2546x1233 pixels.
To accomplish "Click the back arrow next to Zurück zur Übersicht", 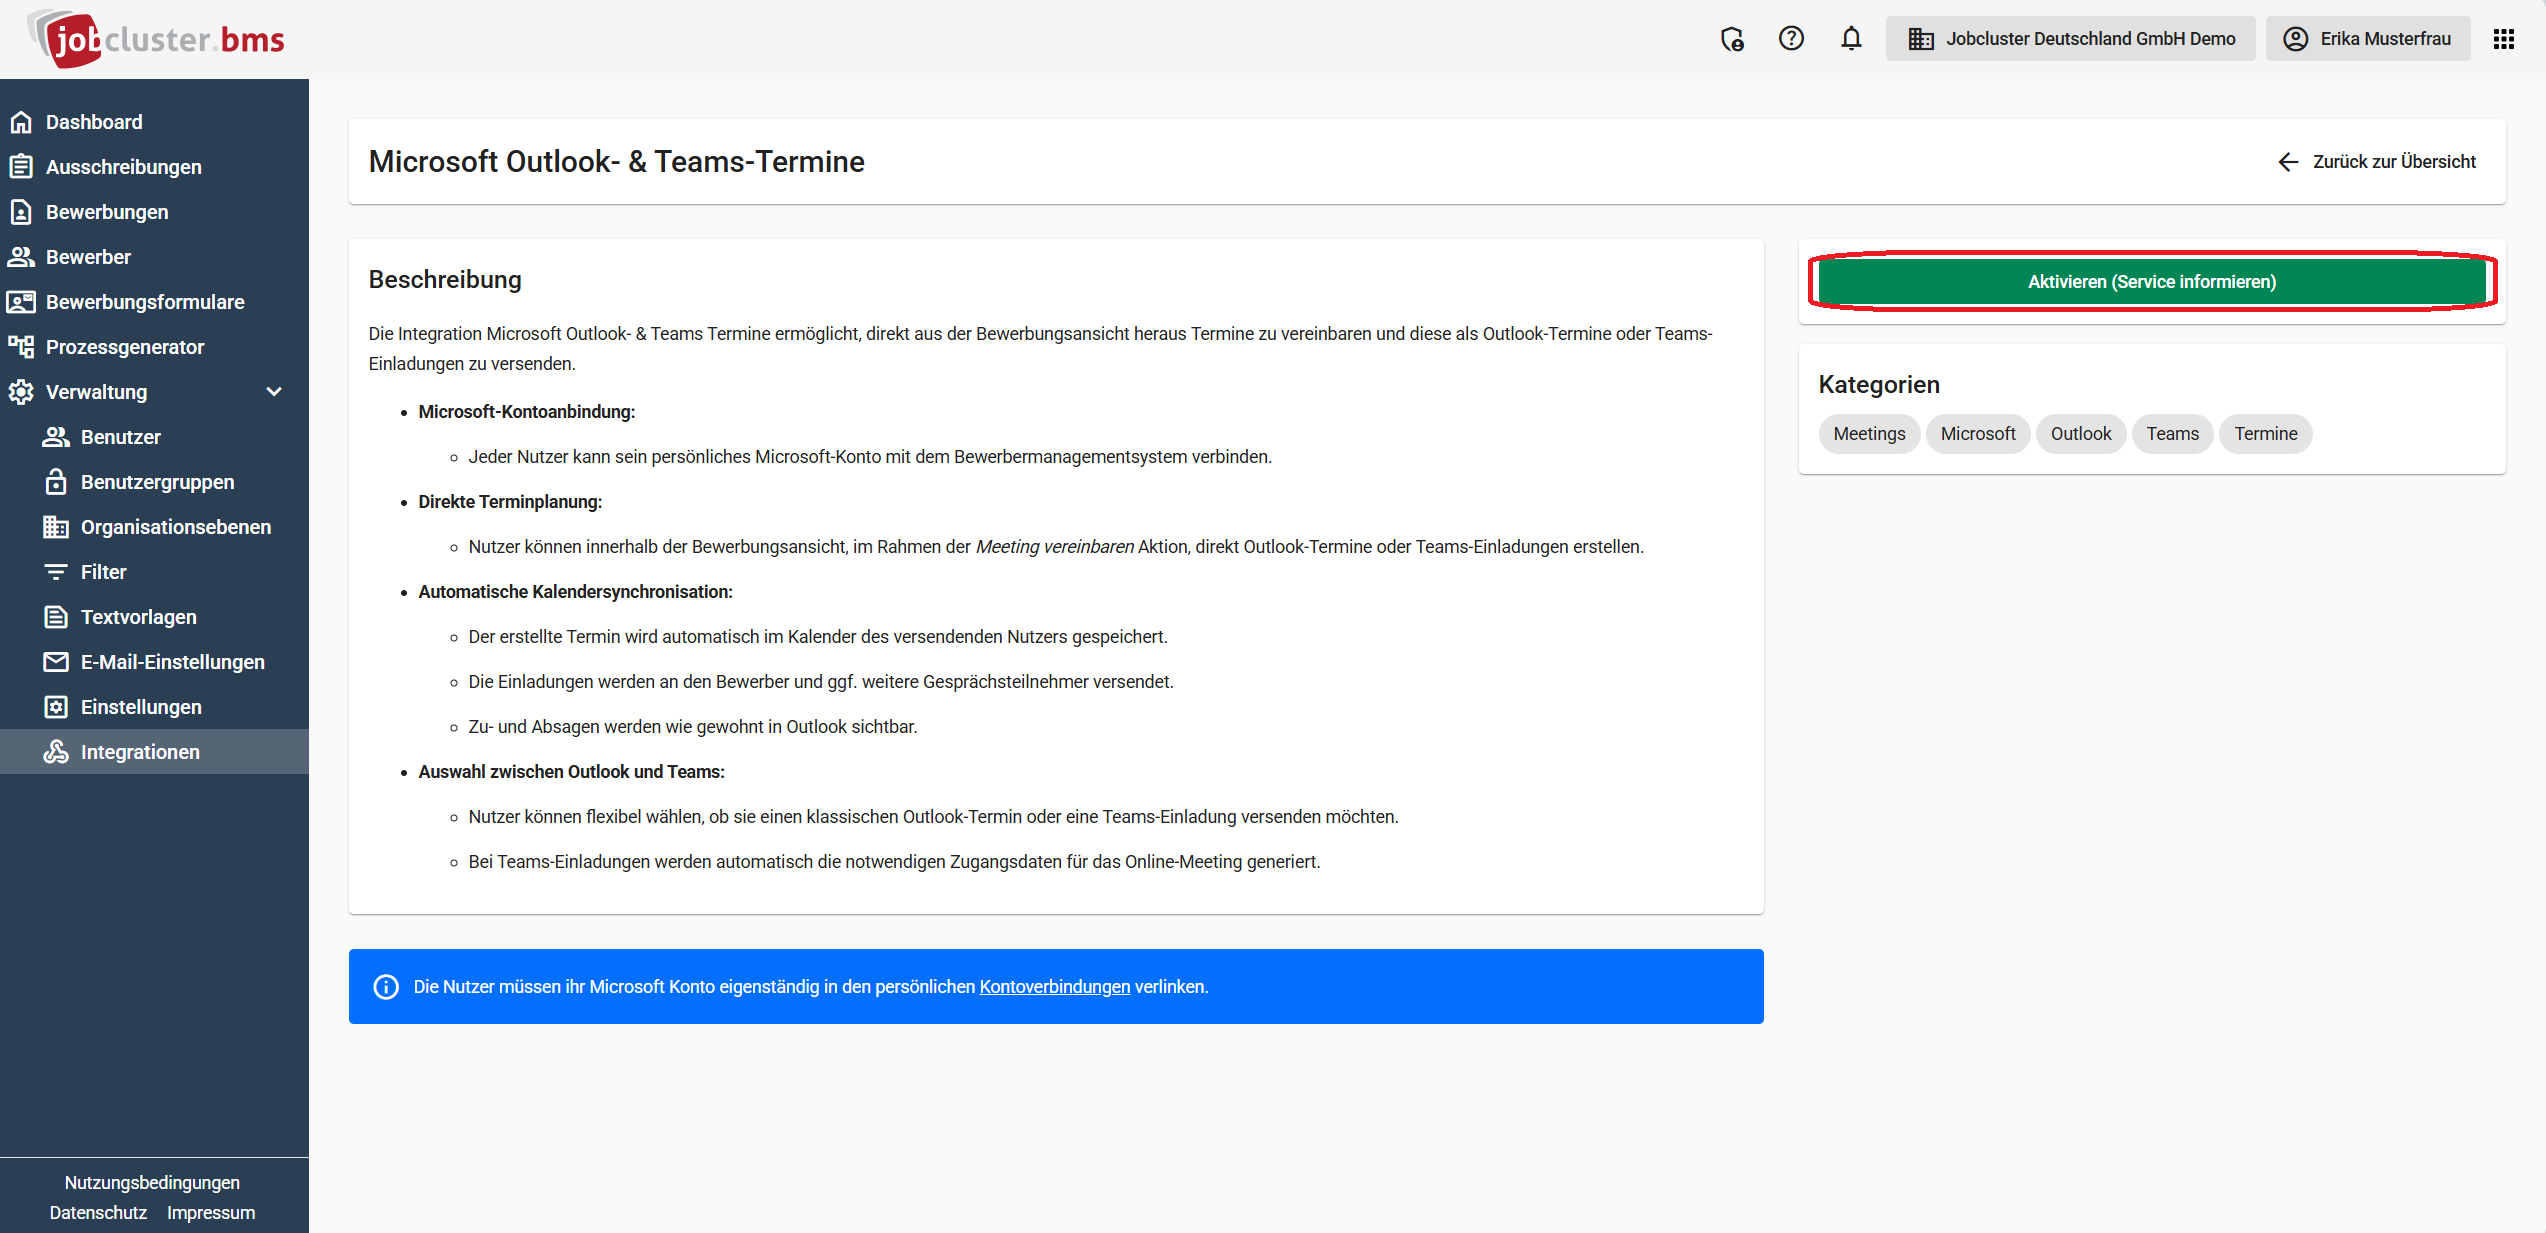I will point(2288,162).
